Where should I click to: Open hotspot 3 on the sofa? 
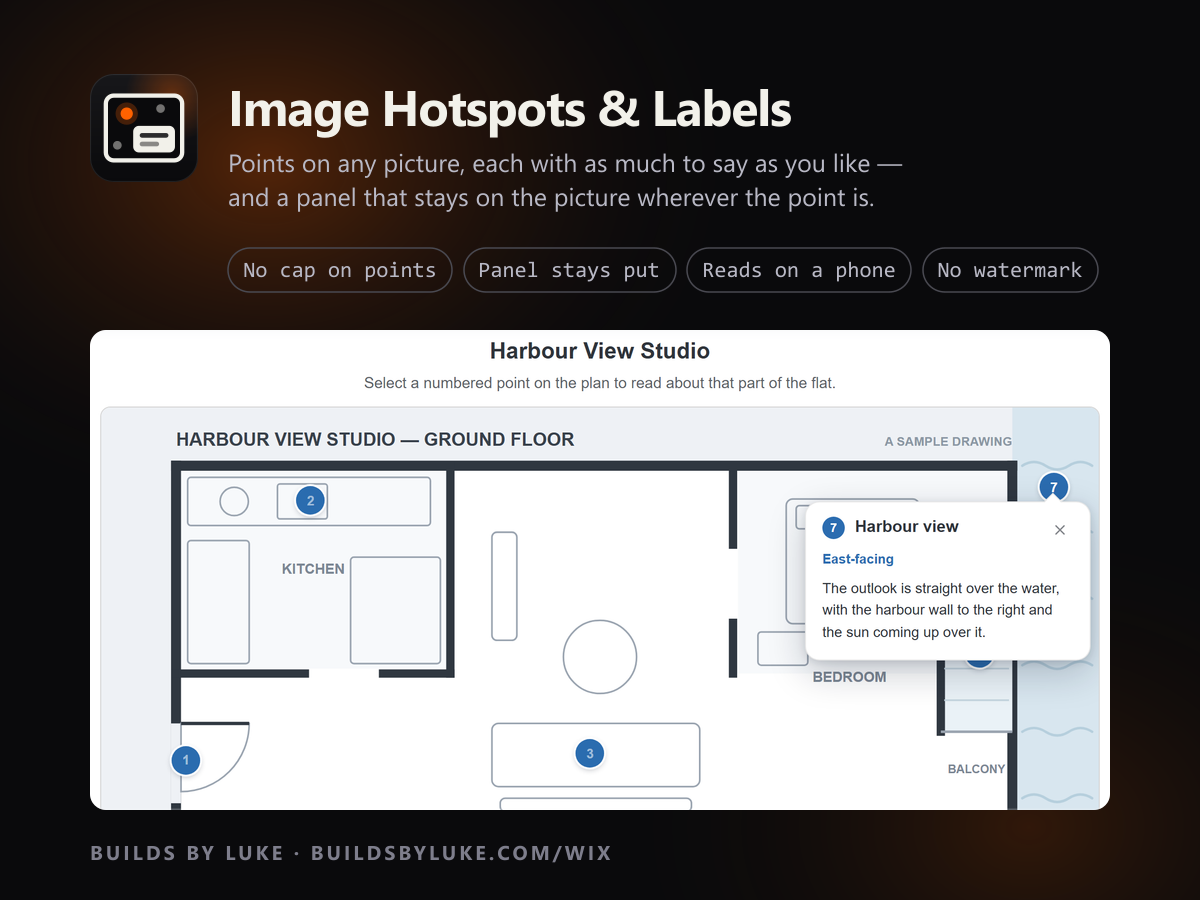(x=590, y=754)
